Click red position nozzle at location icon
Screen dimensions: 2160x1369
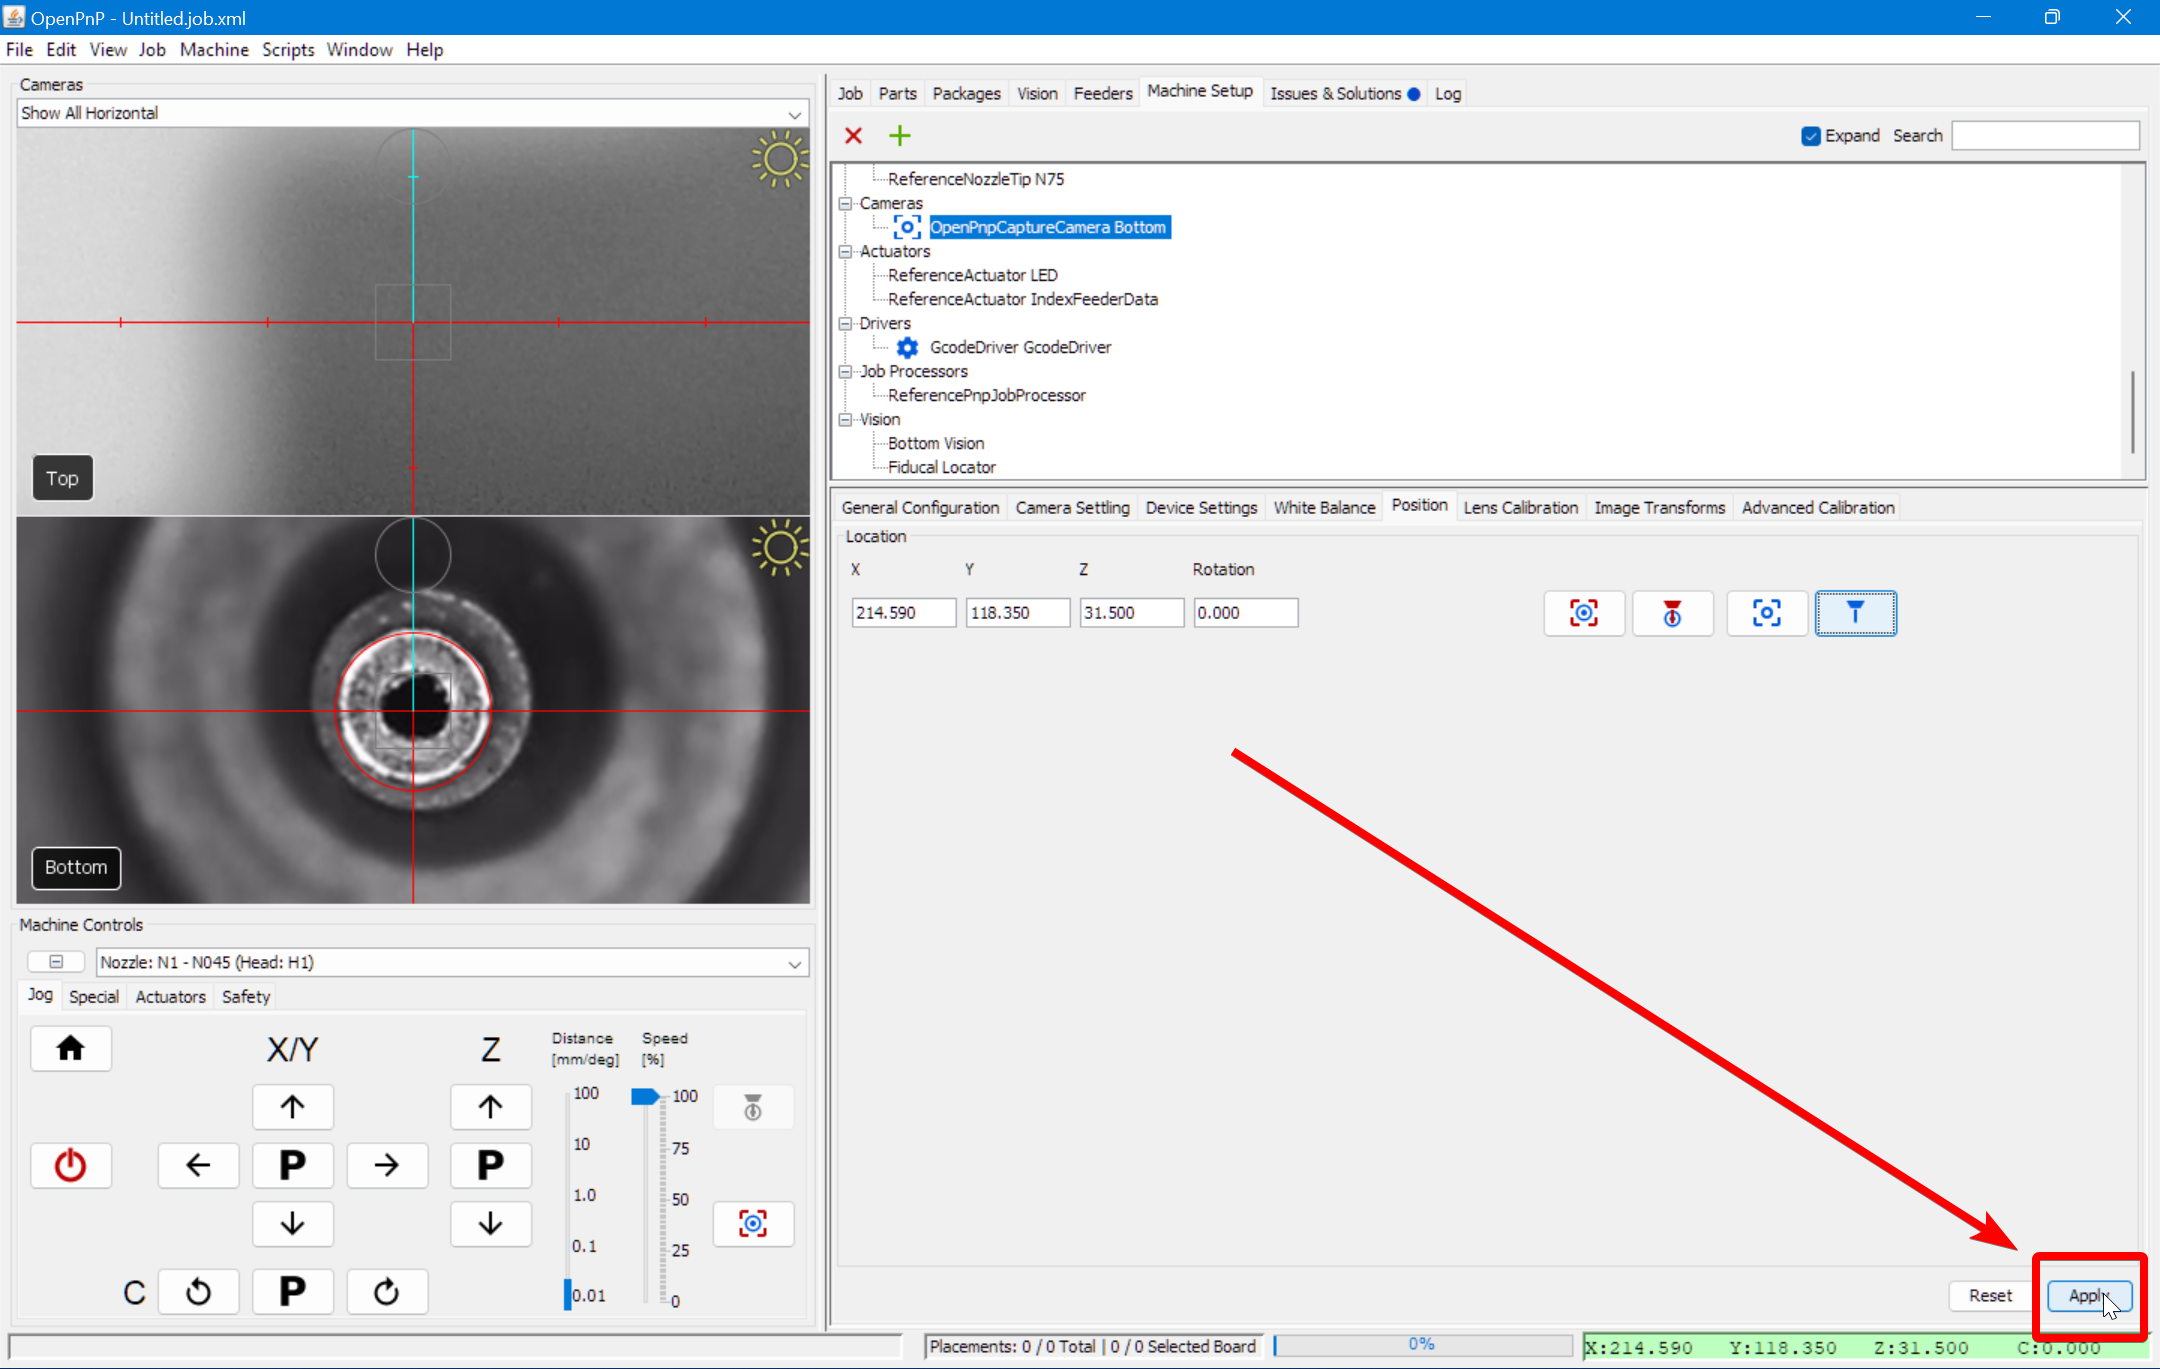coord(1672,613)
